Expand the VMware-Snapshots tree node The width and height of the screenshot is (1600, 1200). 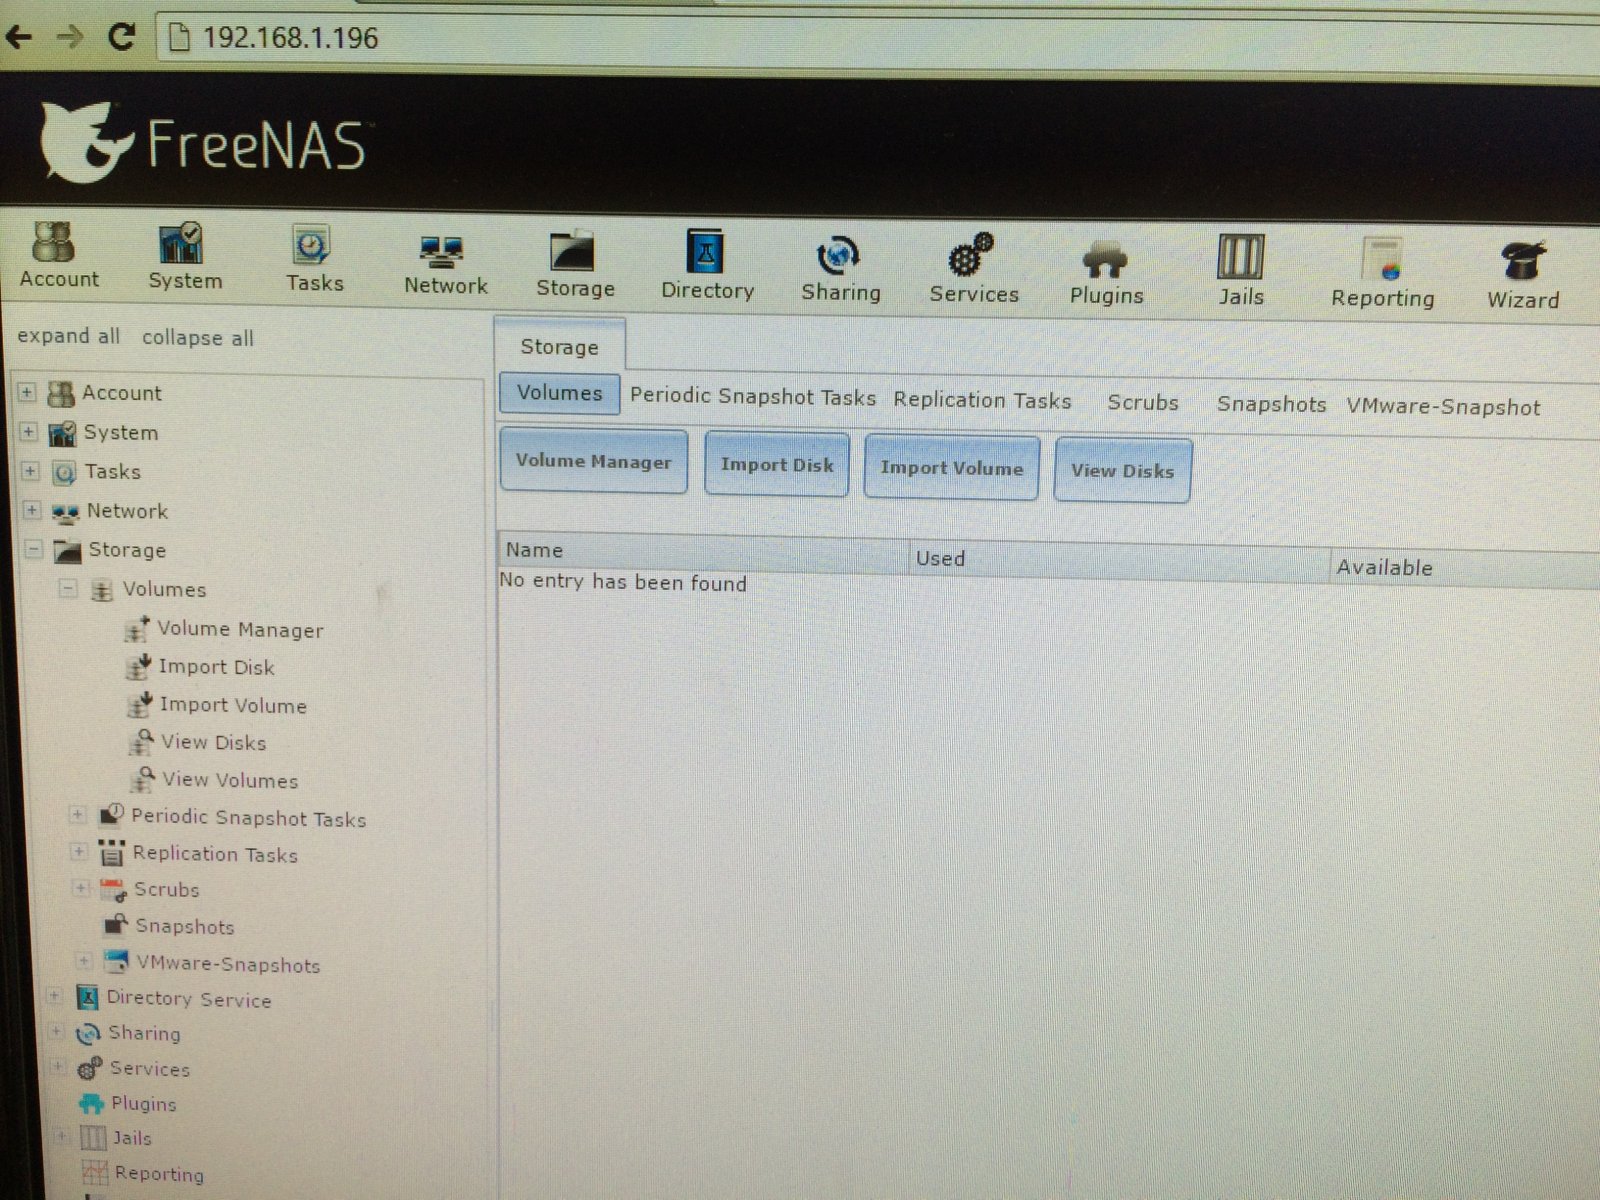[84, 962]
